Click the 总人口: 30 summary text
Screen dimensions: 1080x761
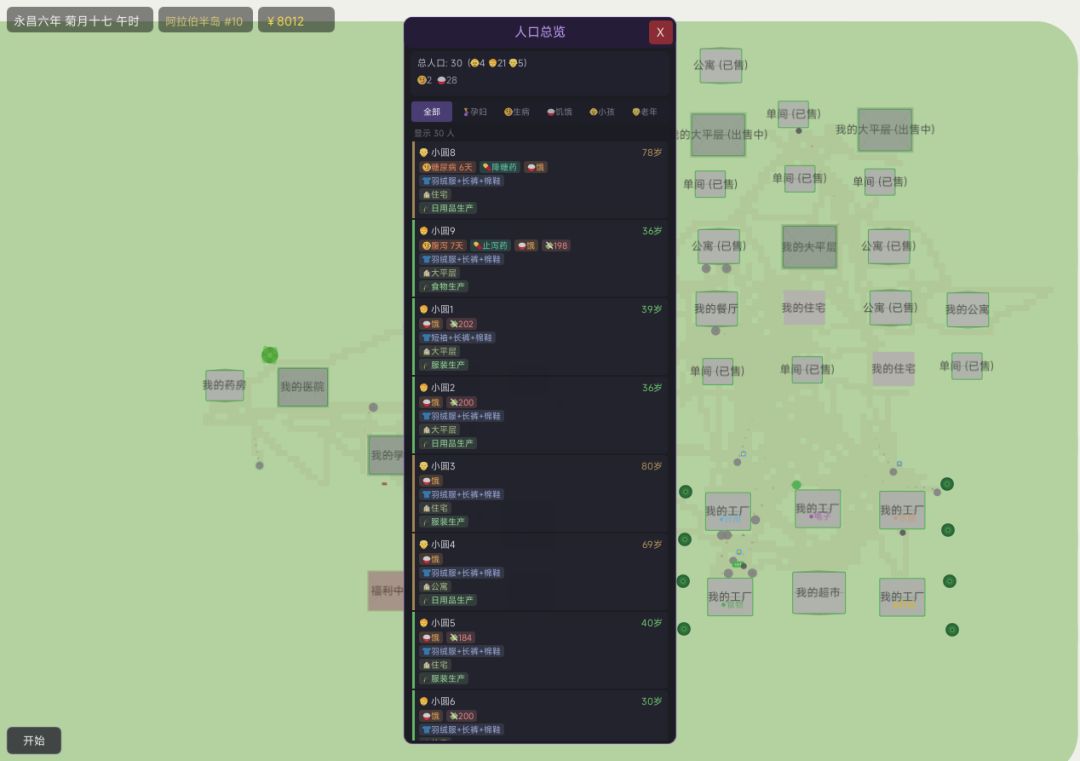(x=439, y=63)
